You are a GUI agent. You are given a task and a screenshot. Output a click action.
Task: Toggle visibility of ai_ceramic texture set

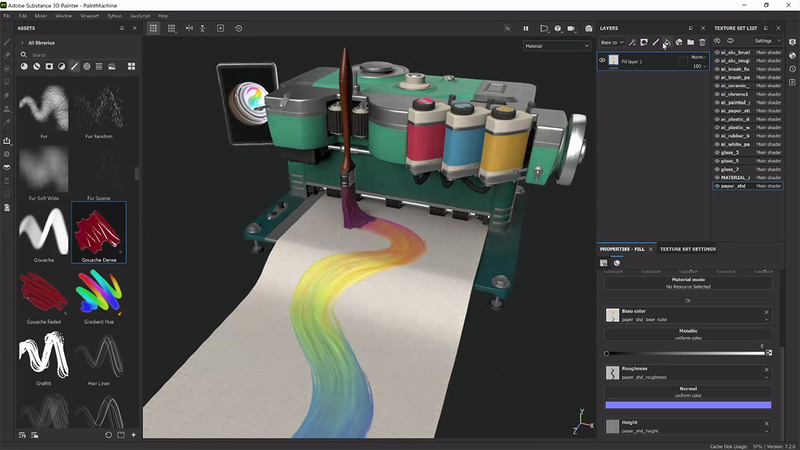(717, 86)
